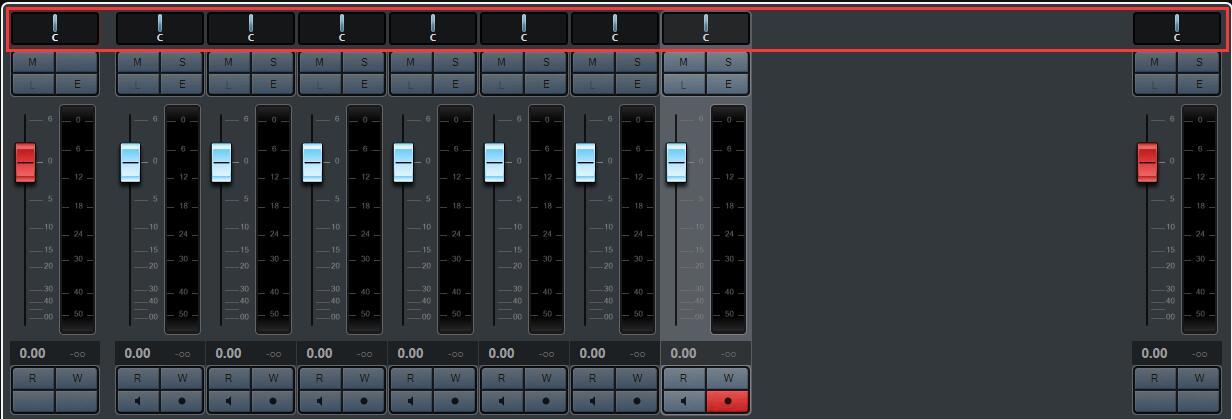Enable monitoring on the third blue-fader channel

pos(320,402)
